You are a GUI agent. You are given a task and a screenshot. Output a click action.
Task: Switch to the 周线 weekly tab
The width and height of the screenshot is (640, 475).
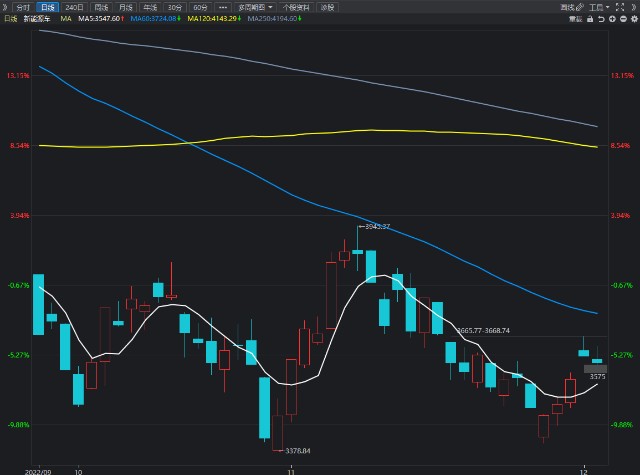tap(101, 7)
